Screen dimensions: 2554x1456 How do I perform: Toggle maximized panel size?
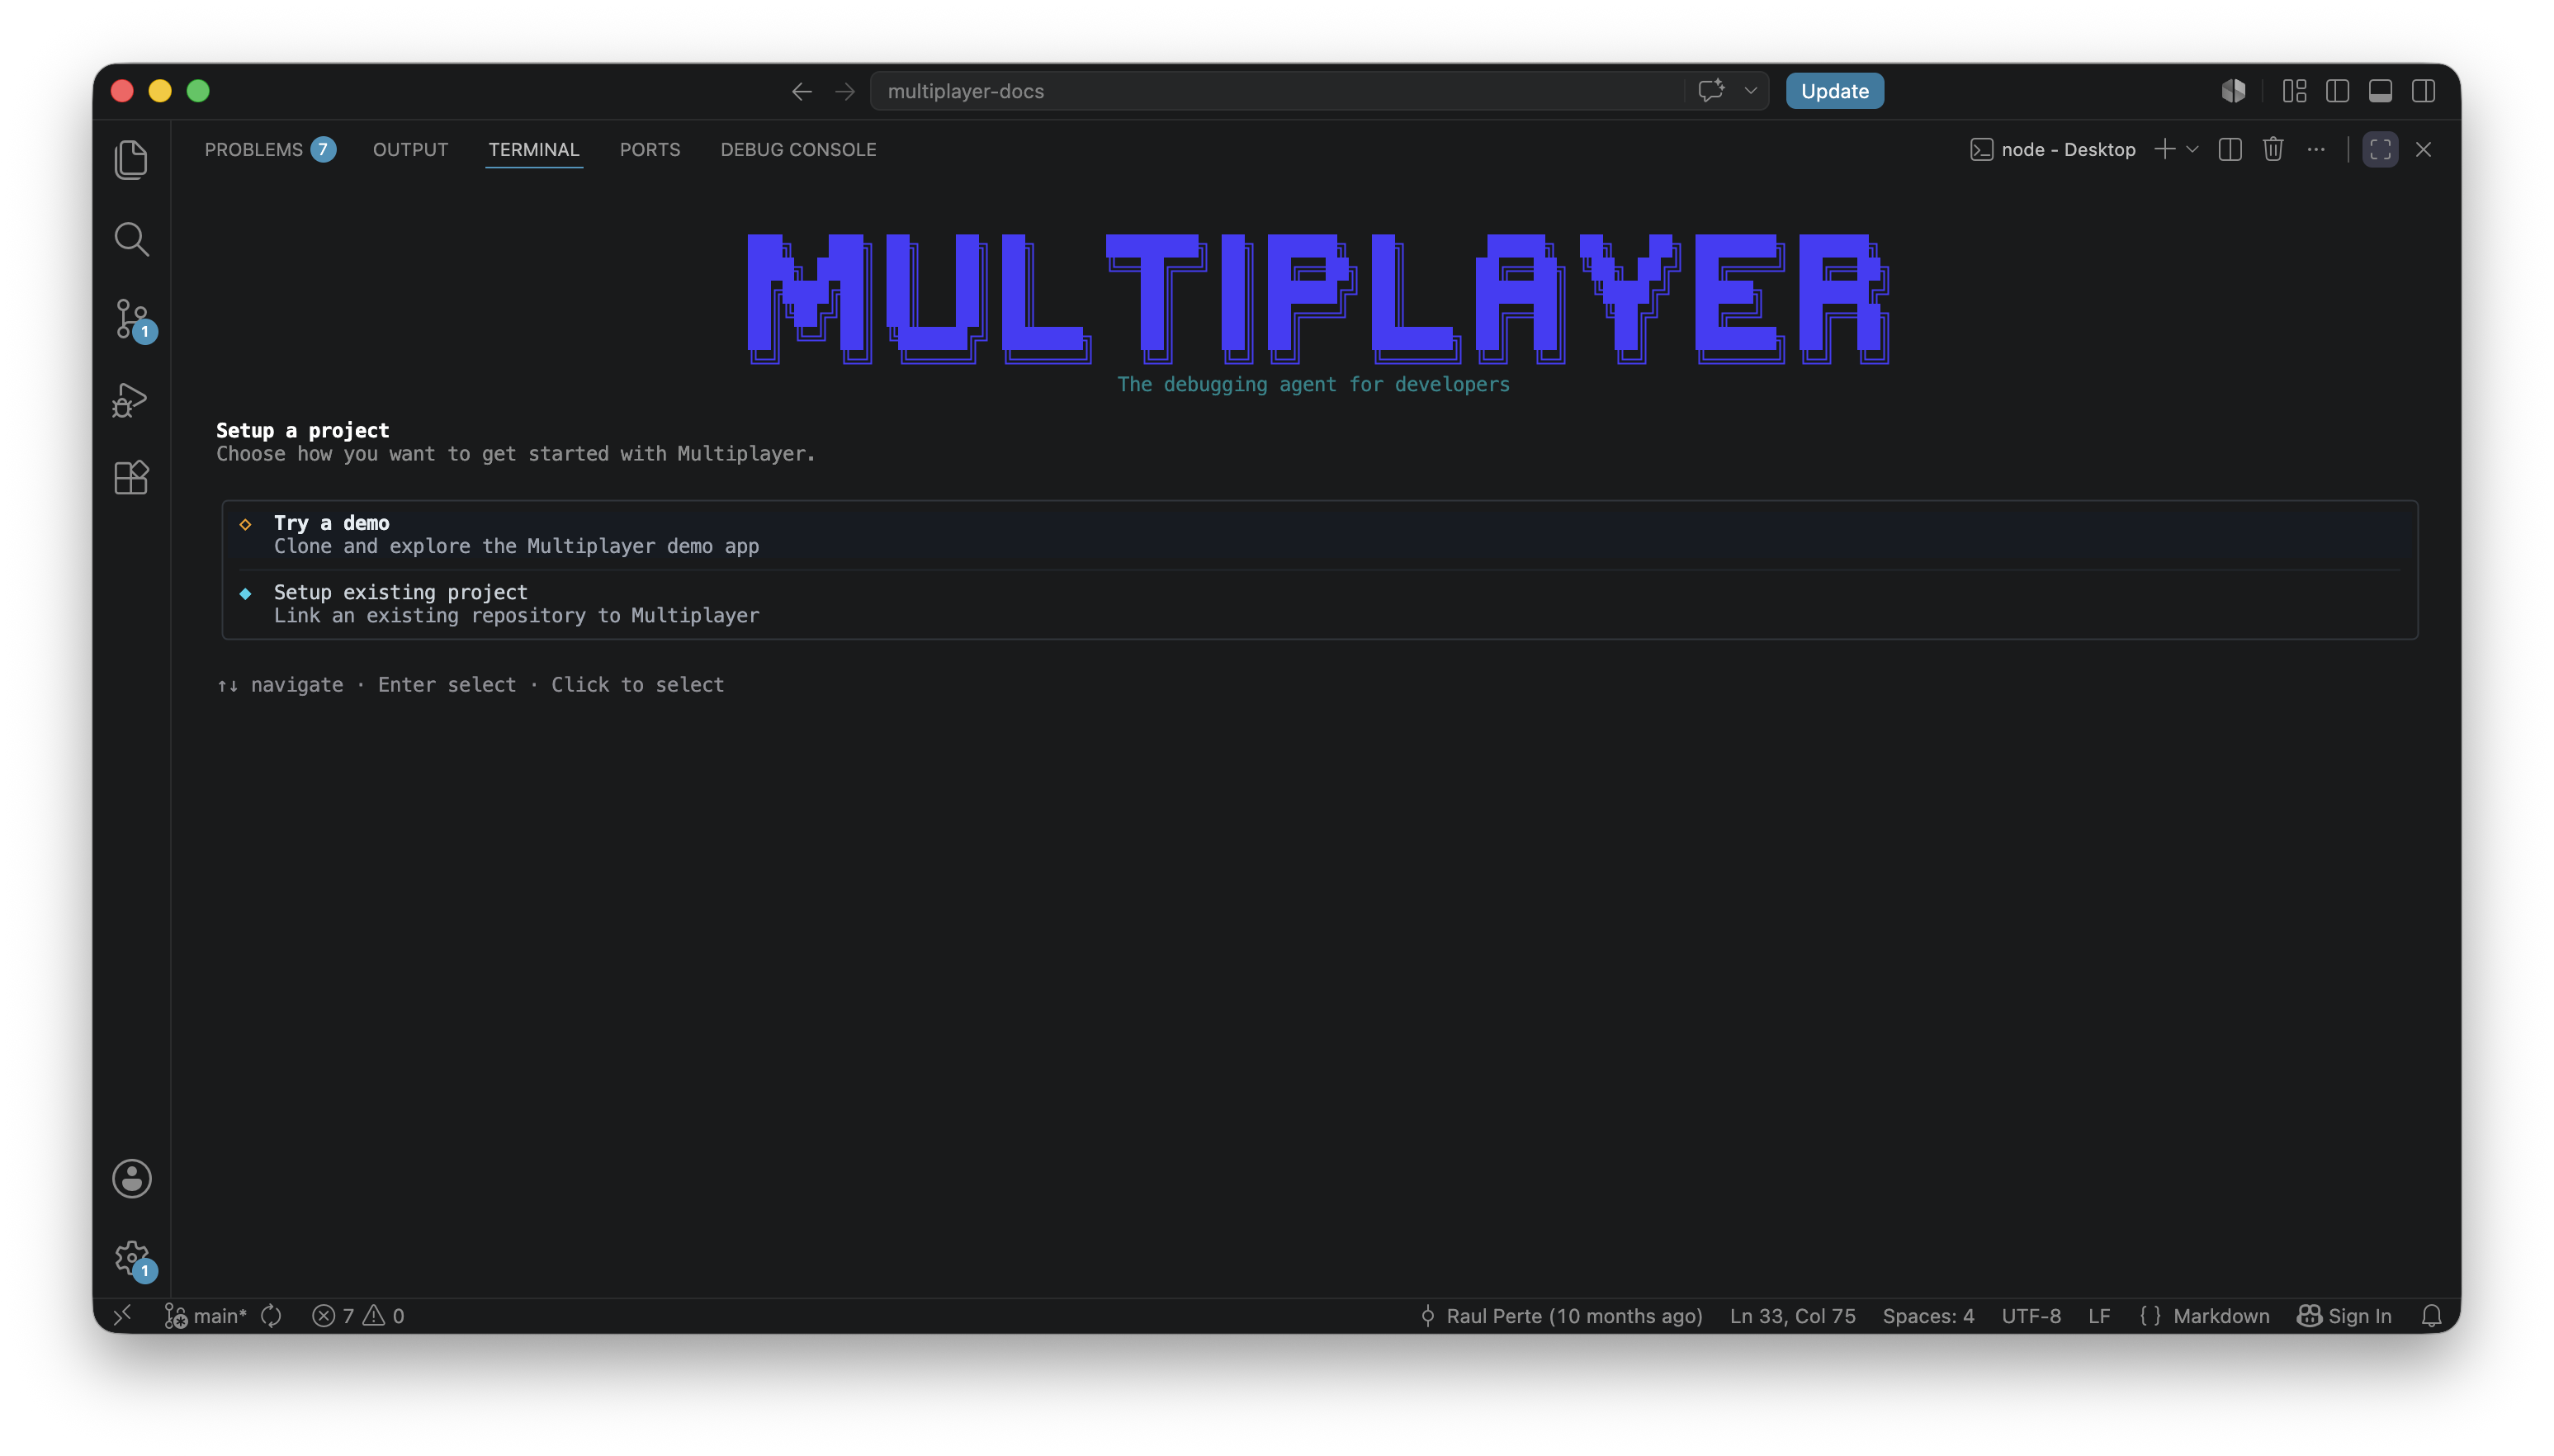point(2380,149)
